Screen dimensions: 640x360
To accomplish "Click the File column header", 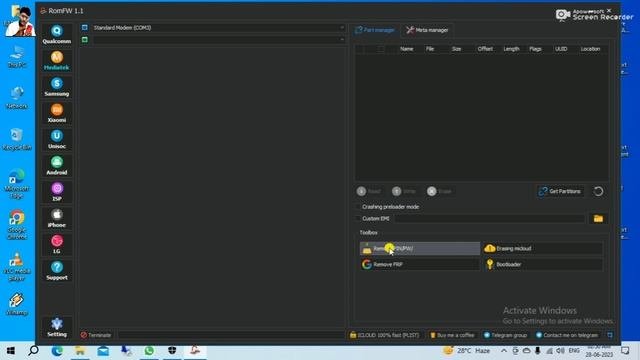I will [430, 49].
